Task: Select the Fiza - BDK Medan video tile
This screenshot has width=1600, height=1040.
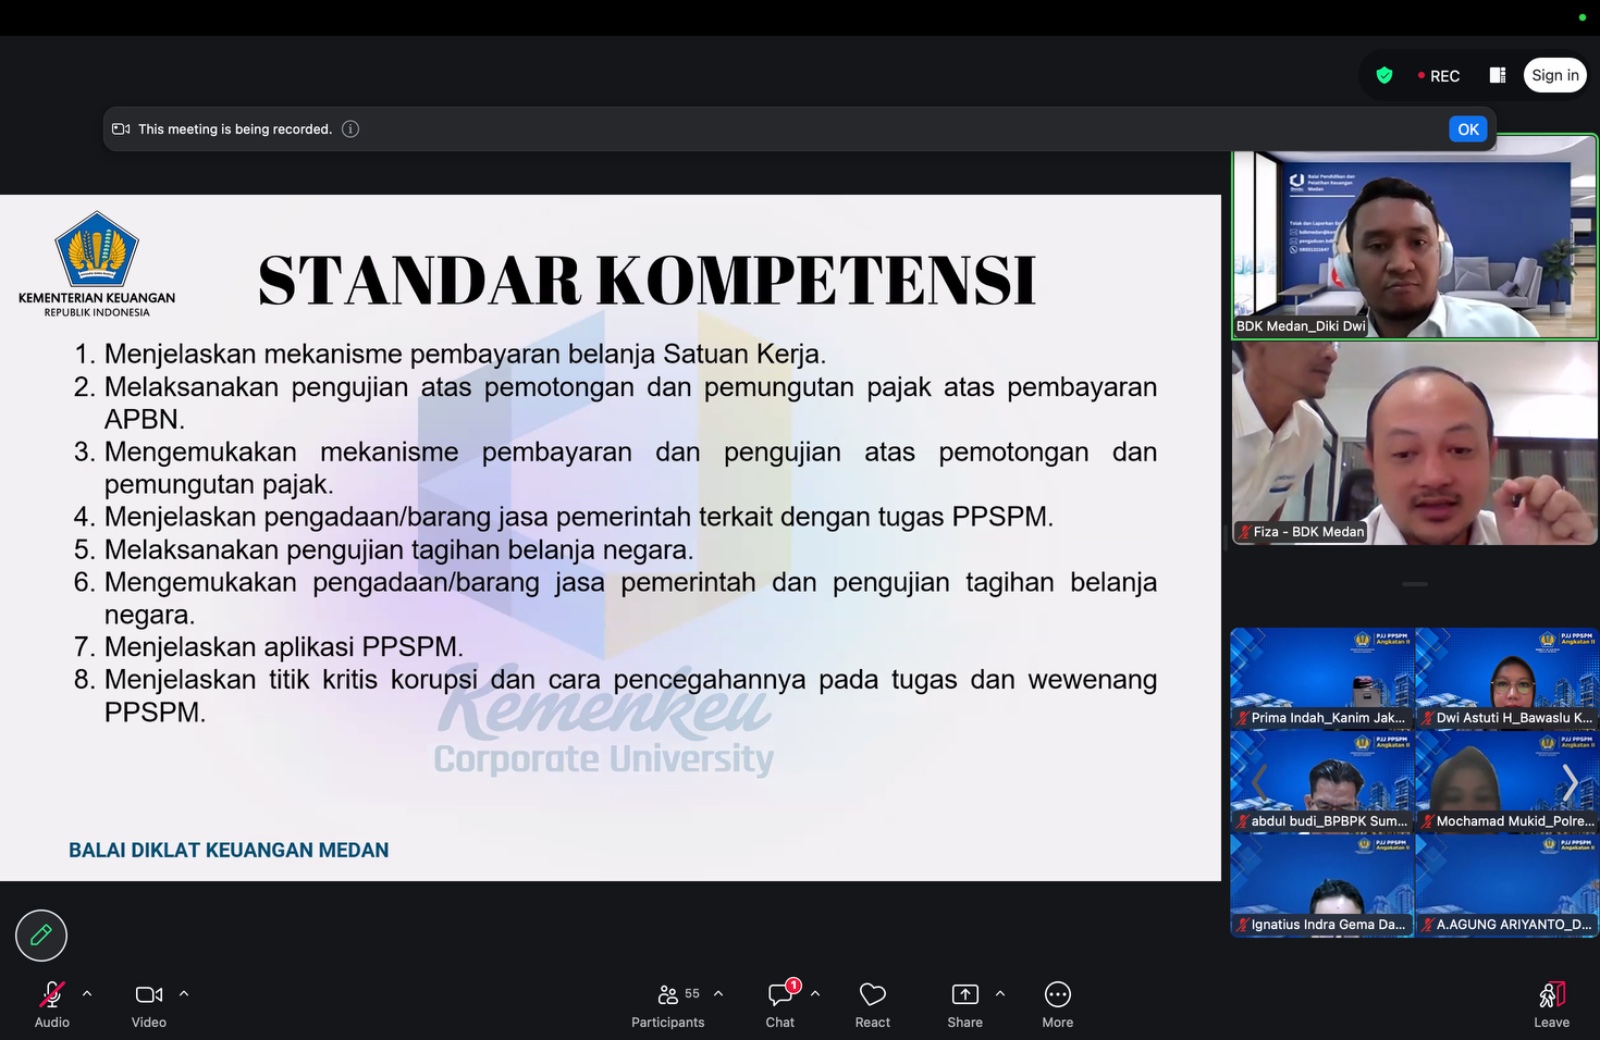Action: coord(1414,443)
